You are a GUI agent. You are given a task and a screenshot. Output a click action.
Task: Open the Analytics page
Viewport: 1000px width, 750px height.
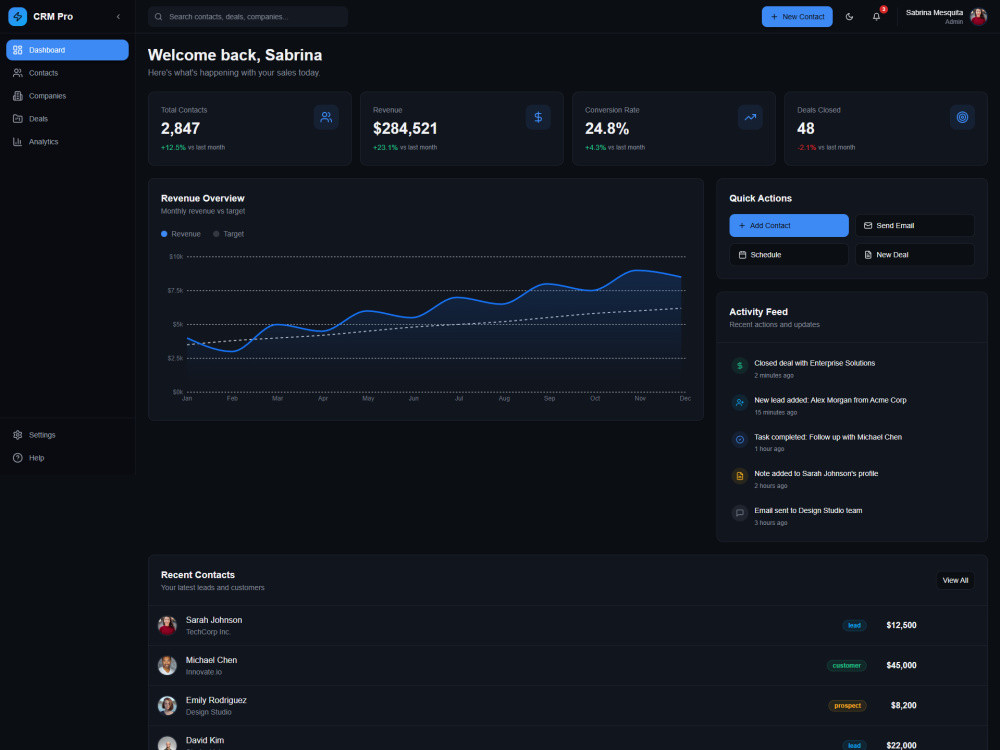tap(67, 142)
